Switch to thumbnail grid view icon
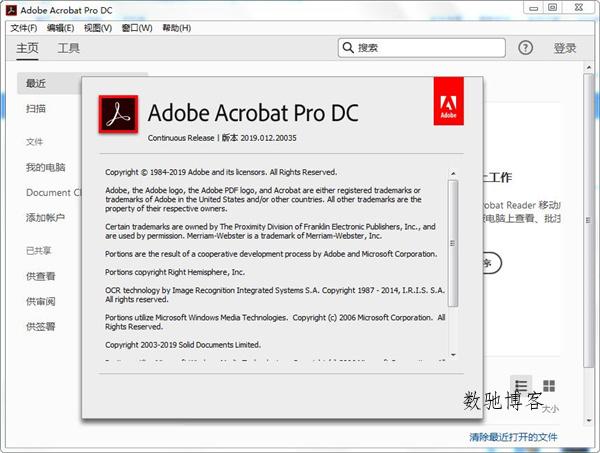The image size is (600, 453). [549, 386]
